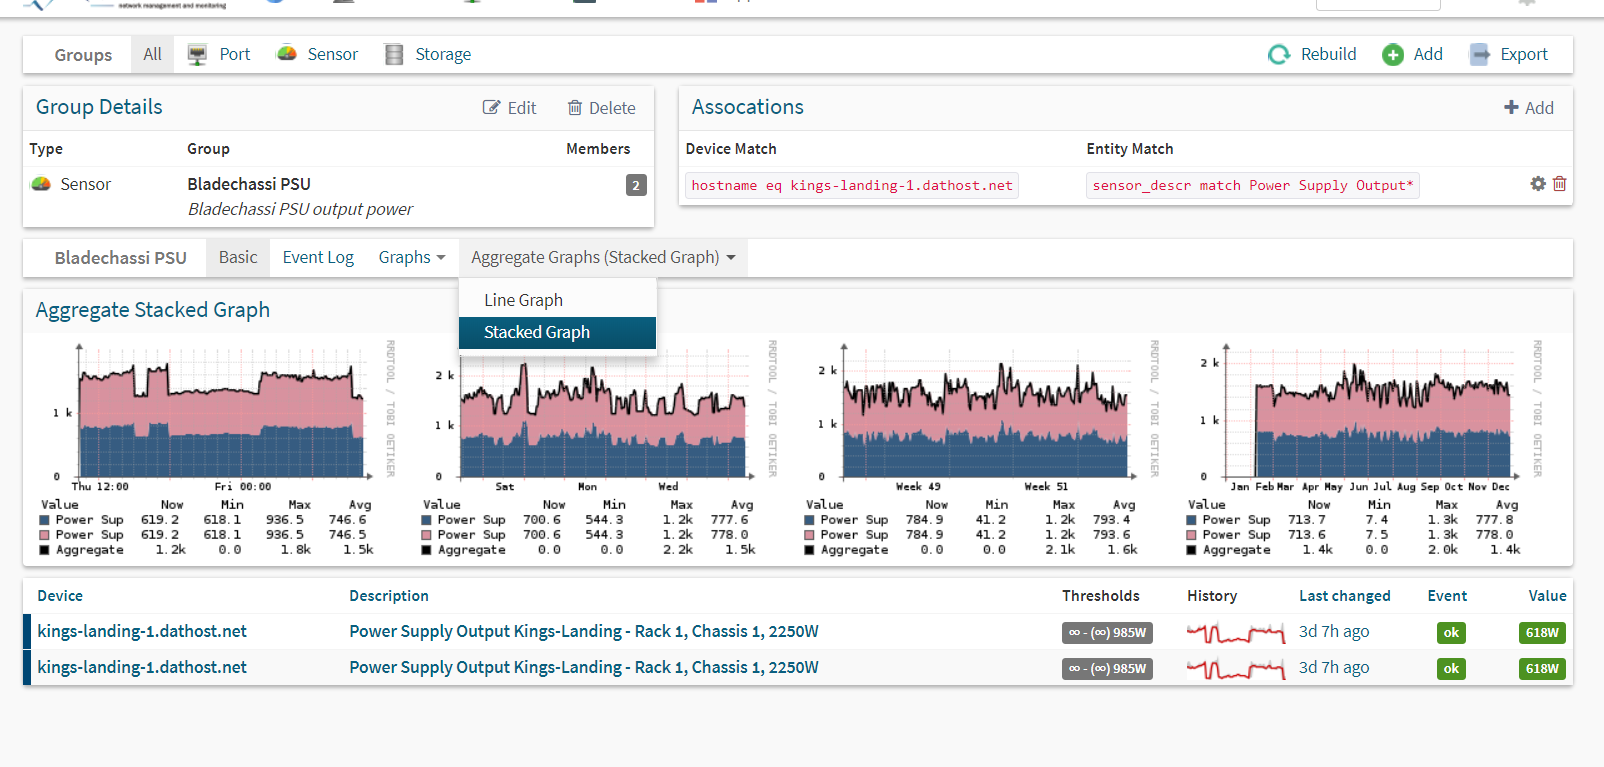Viewport: 1604px width, 767px height.
Task: Click second row '3d 7h ago' text
Action: (1334, 667)
